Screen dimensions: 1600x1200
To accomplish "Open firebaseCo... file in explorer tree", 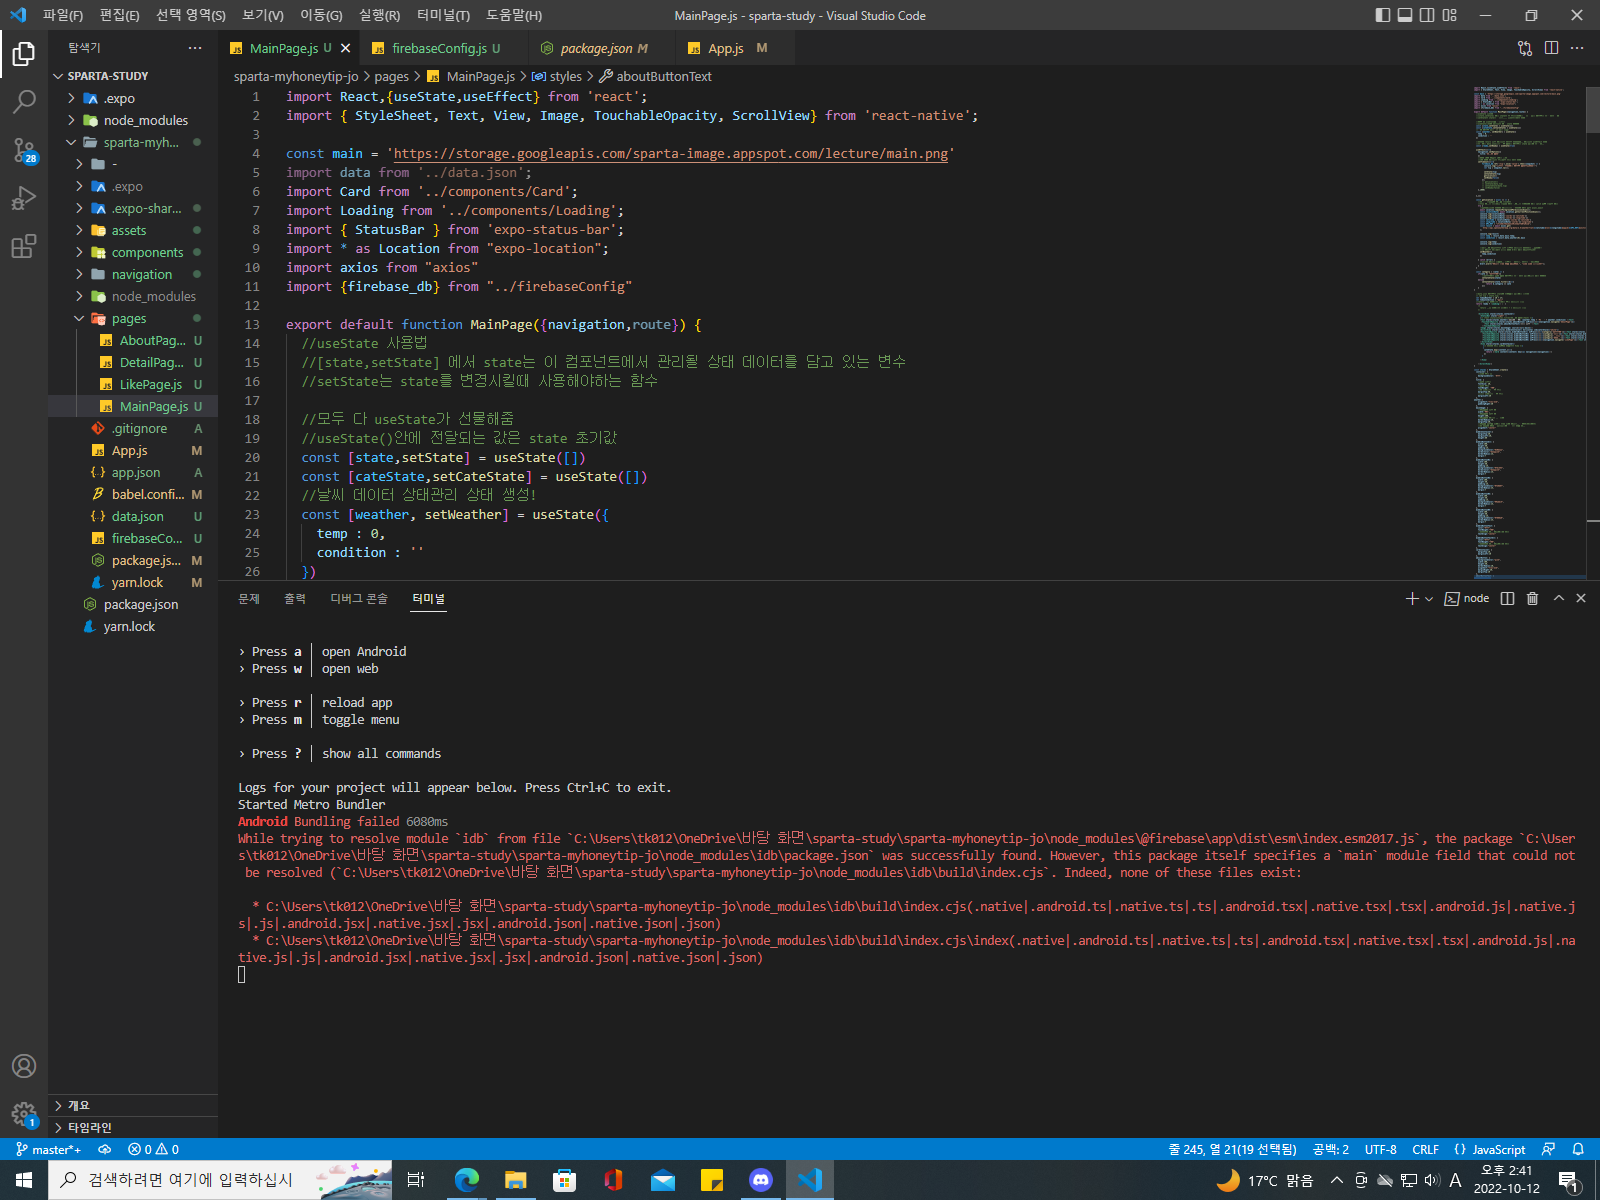I will pyautogui.click(x=147, y=538).
